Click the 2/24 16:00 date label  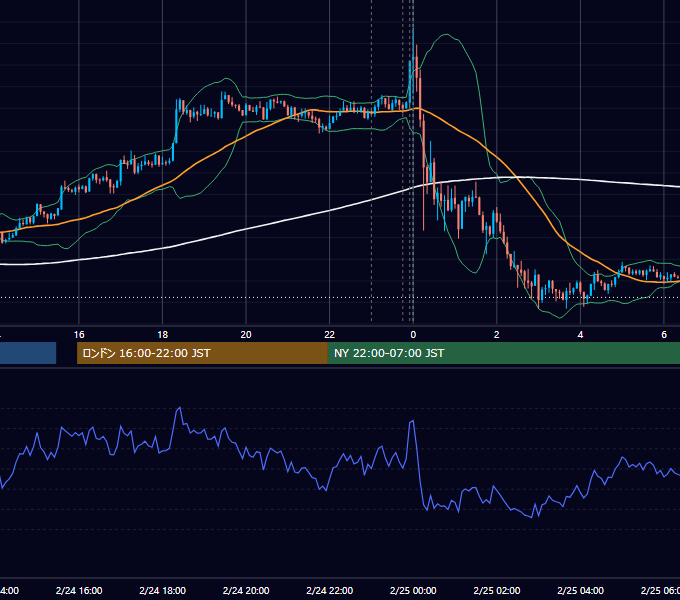[x=79, y=590]
